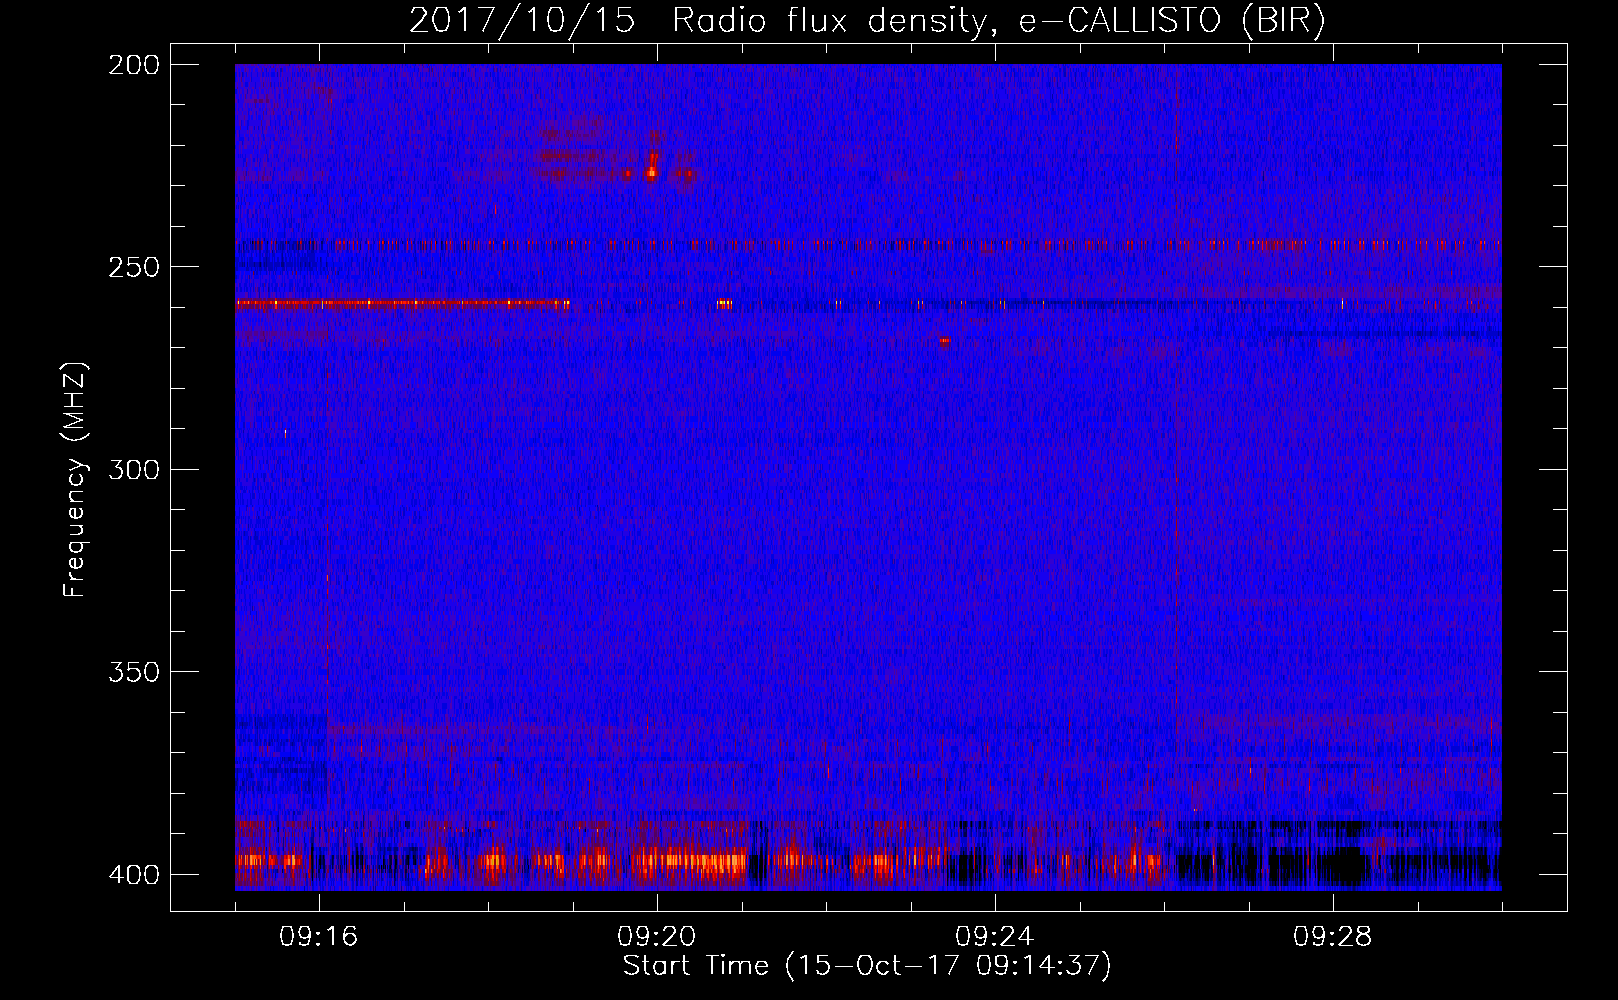Screen dimensions: 1618x1000
Task: Click the 400 frequency tick label
Action: tap(133, 874)
